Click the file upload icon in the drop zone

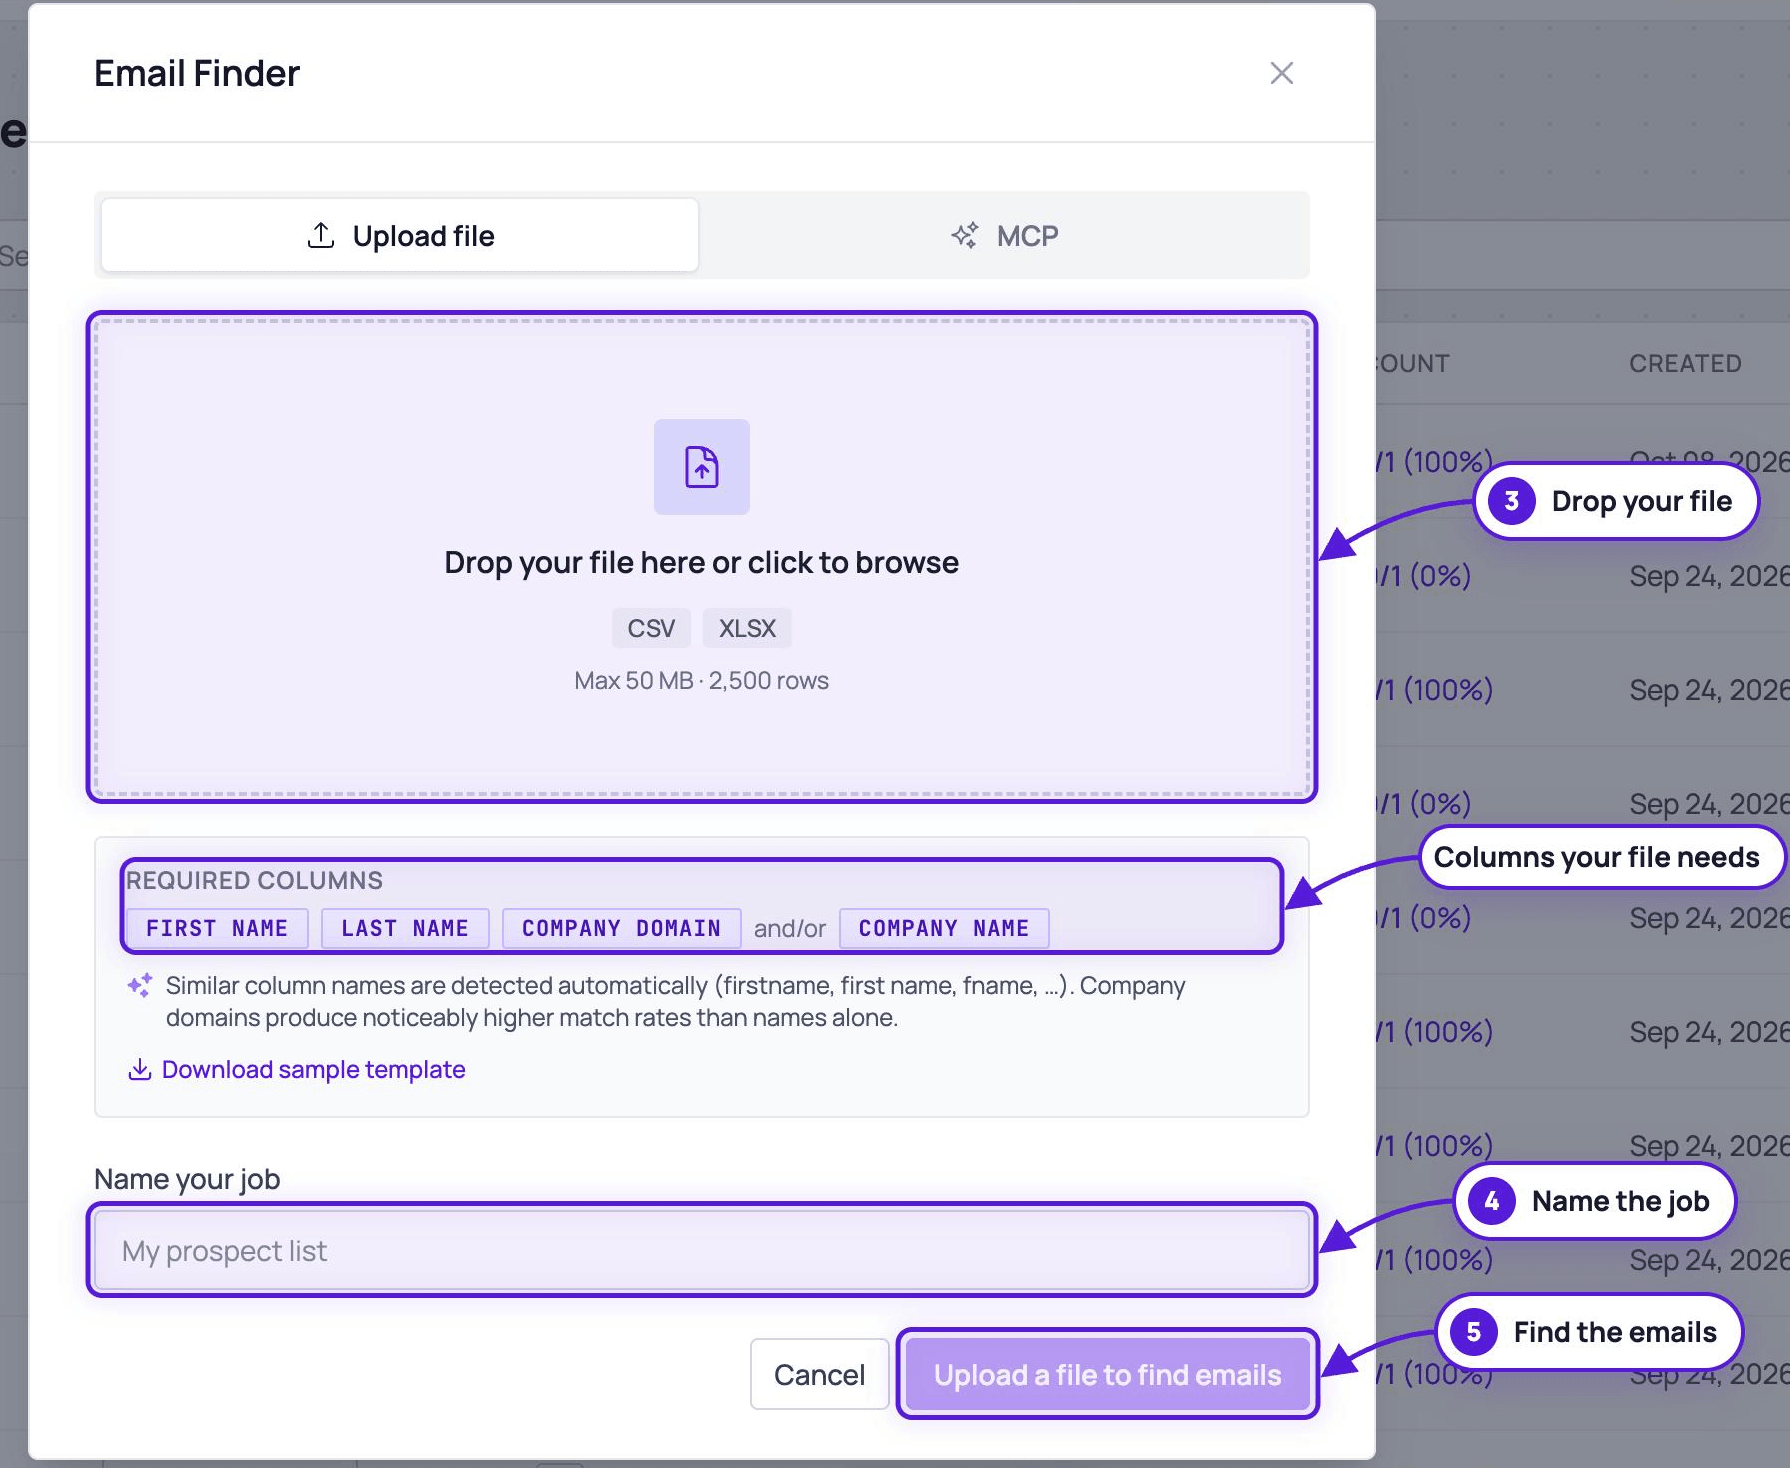702,467
